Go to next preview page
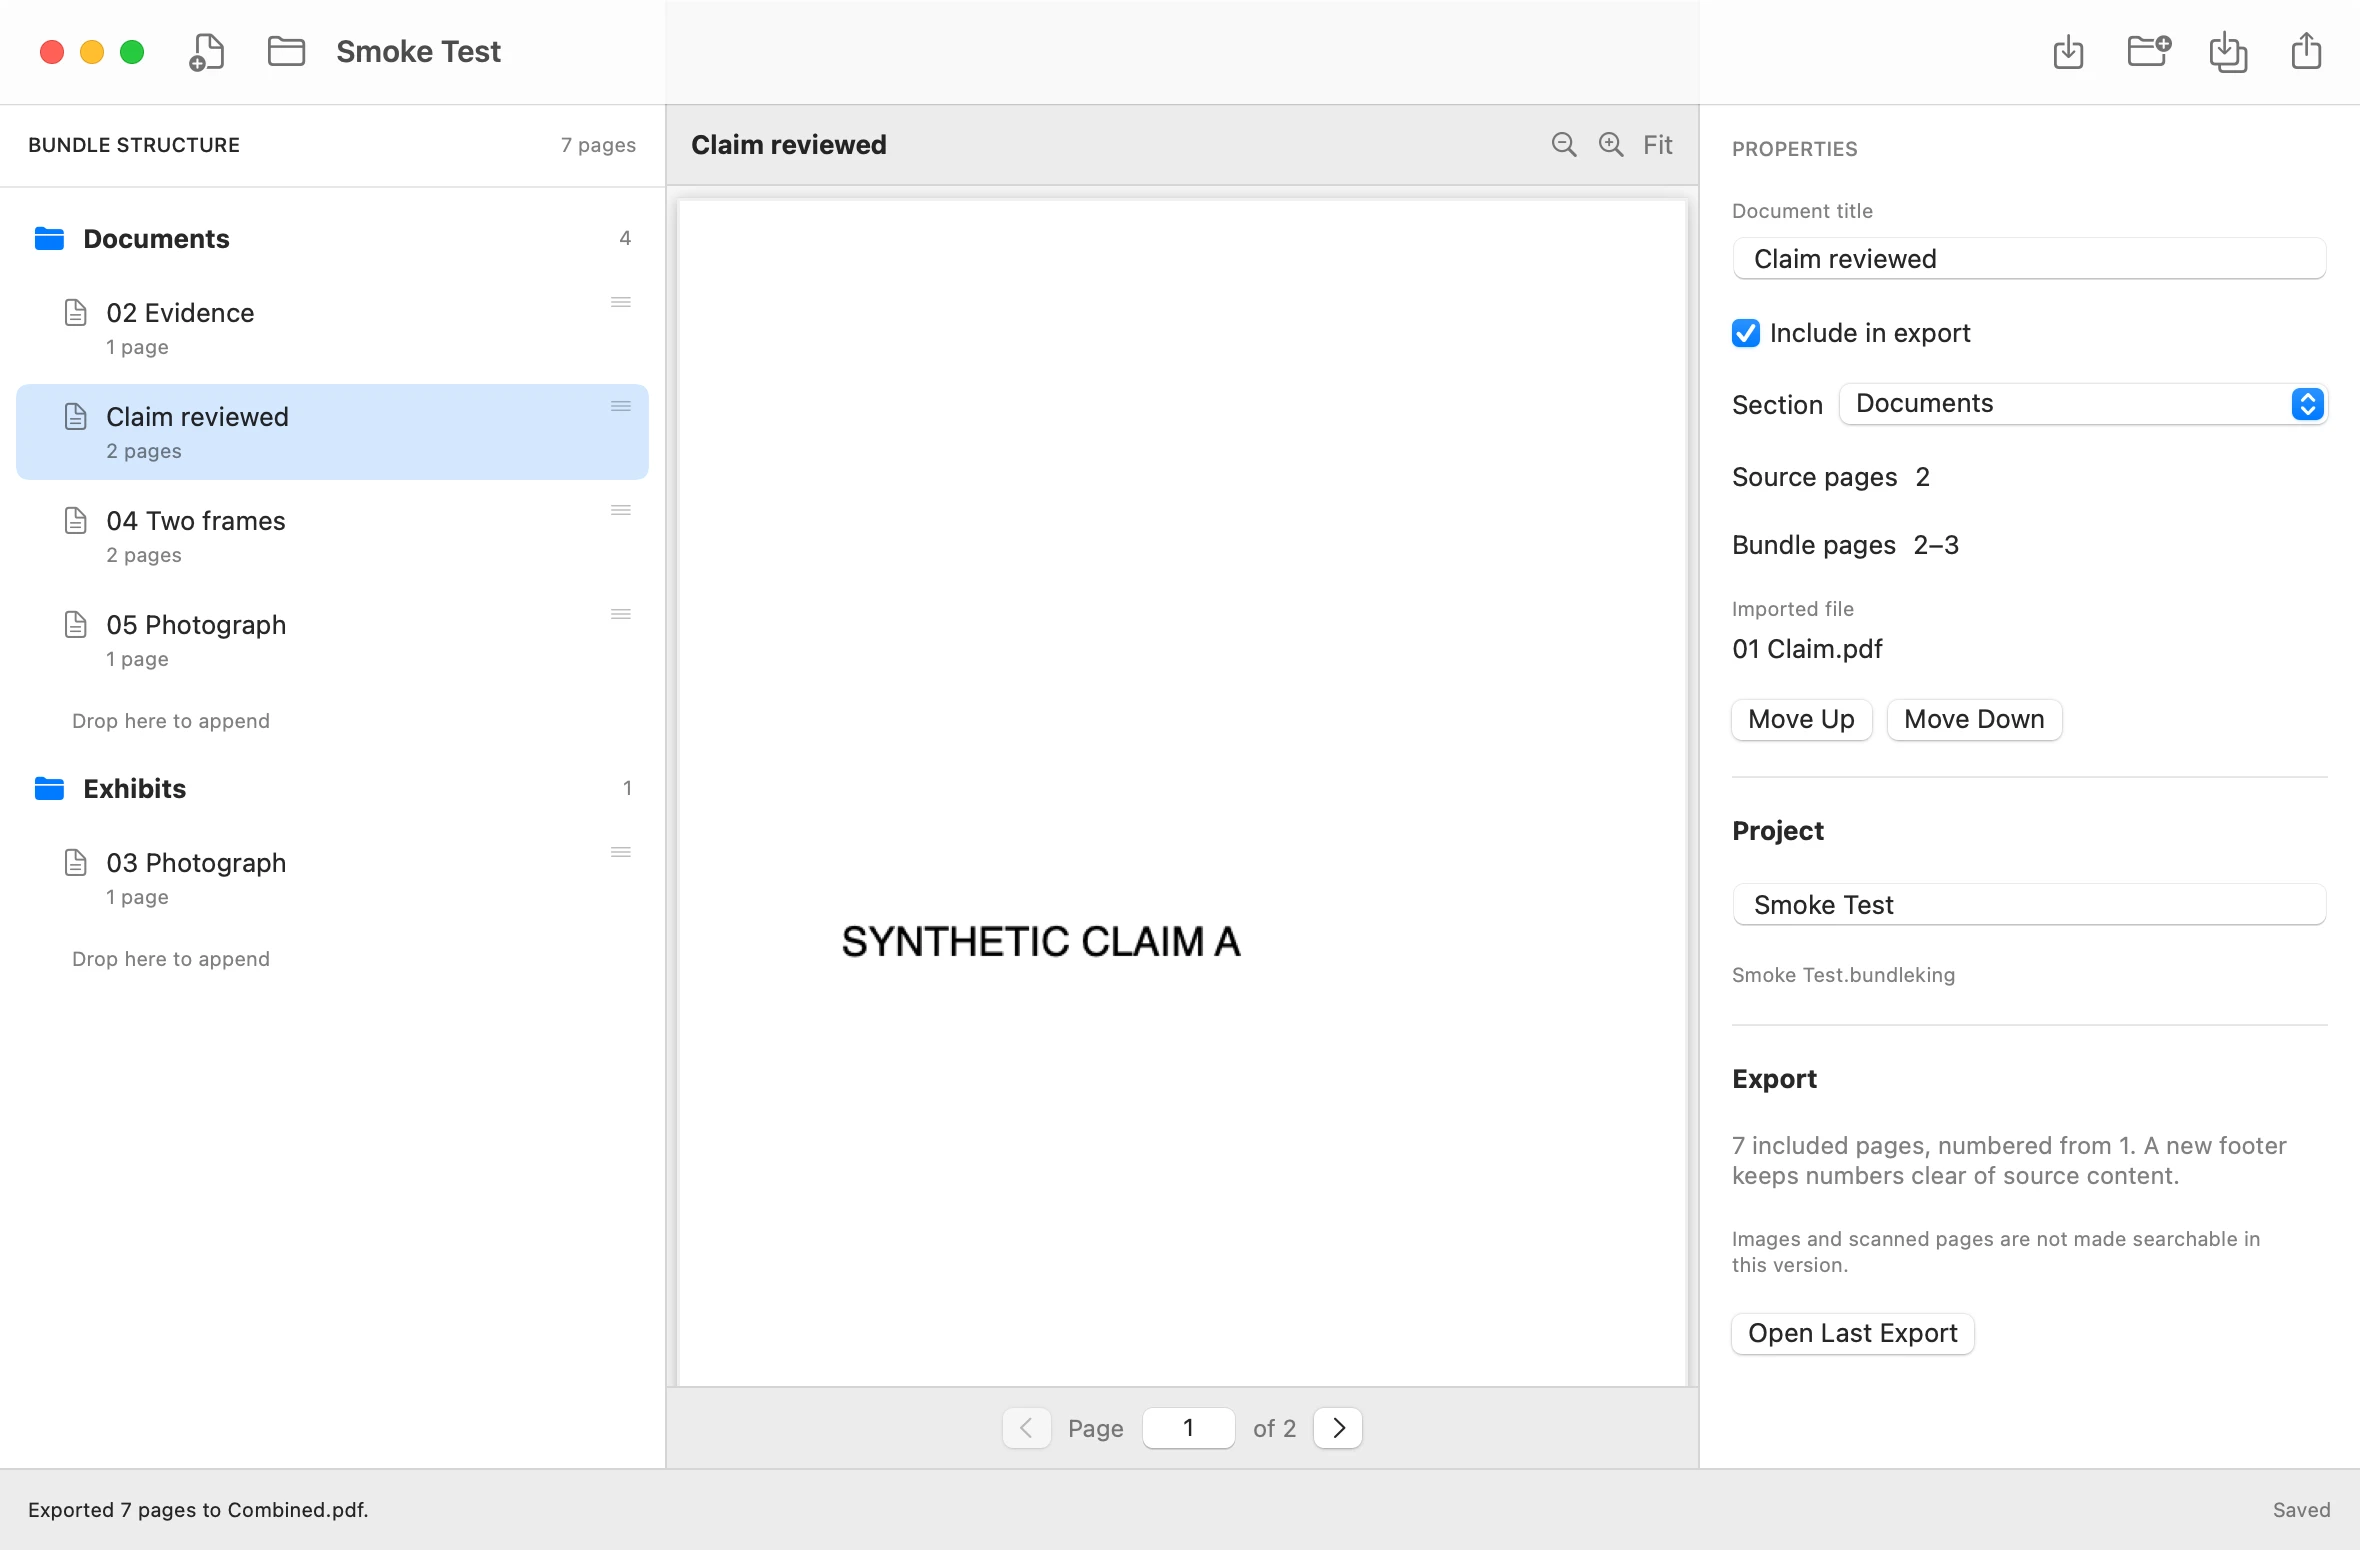 point(1338,1428)
